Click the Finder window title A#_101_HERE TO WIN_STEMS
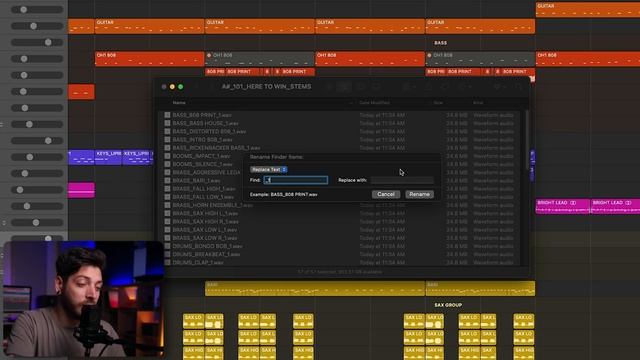640x360 pixels. point(266,87)
